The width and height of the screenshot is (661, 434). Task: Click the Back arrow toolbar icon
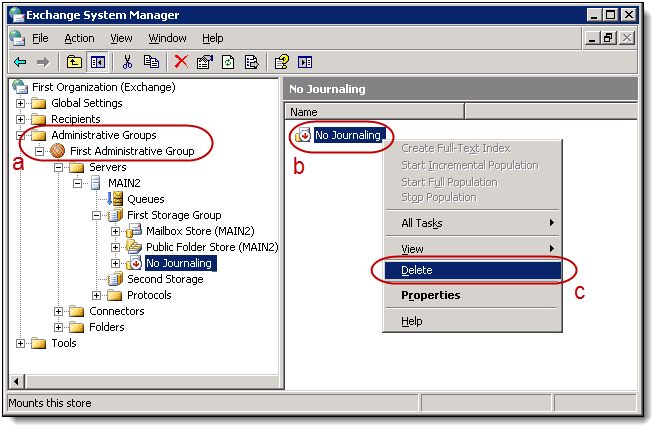tap(20, 63)
